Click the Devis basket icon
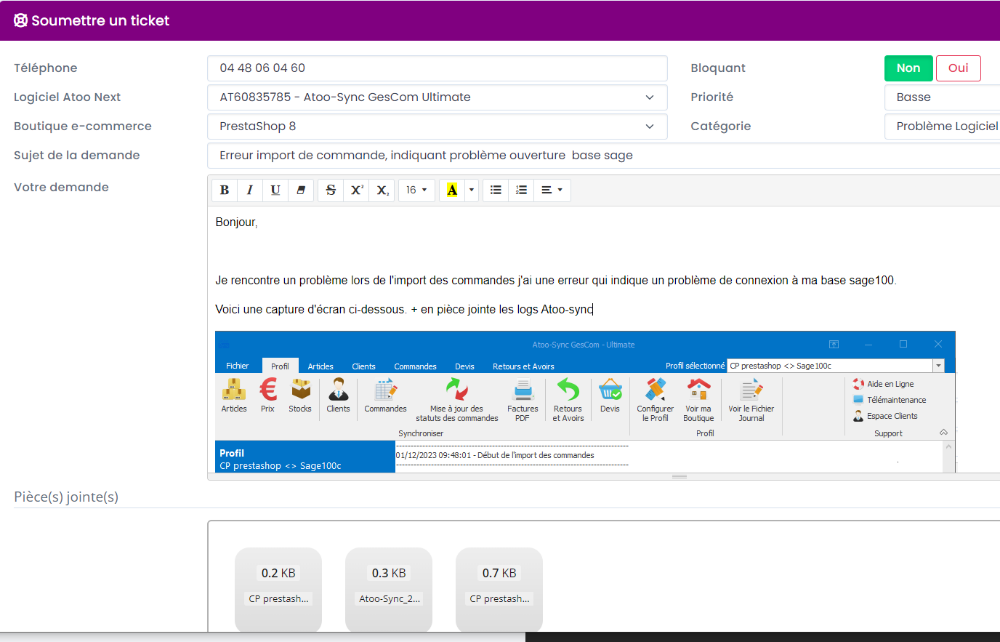Image resolution: width=1000 pixels, height=642 pixels. 610,395
